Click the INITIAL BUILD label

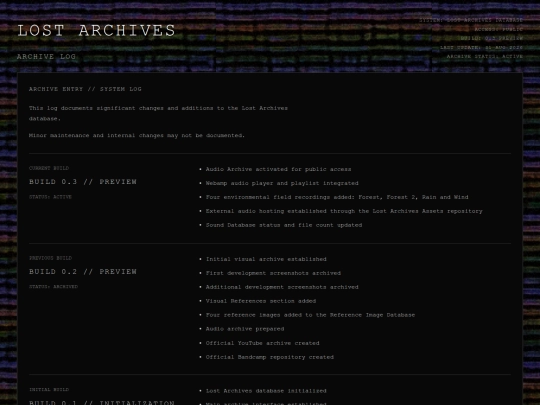[49, 390]
